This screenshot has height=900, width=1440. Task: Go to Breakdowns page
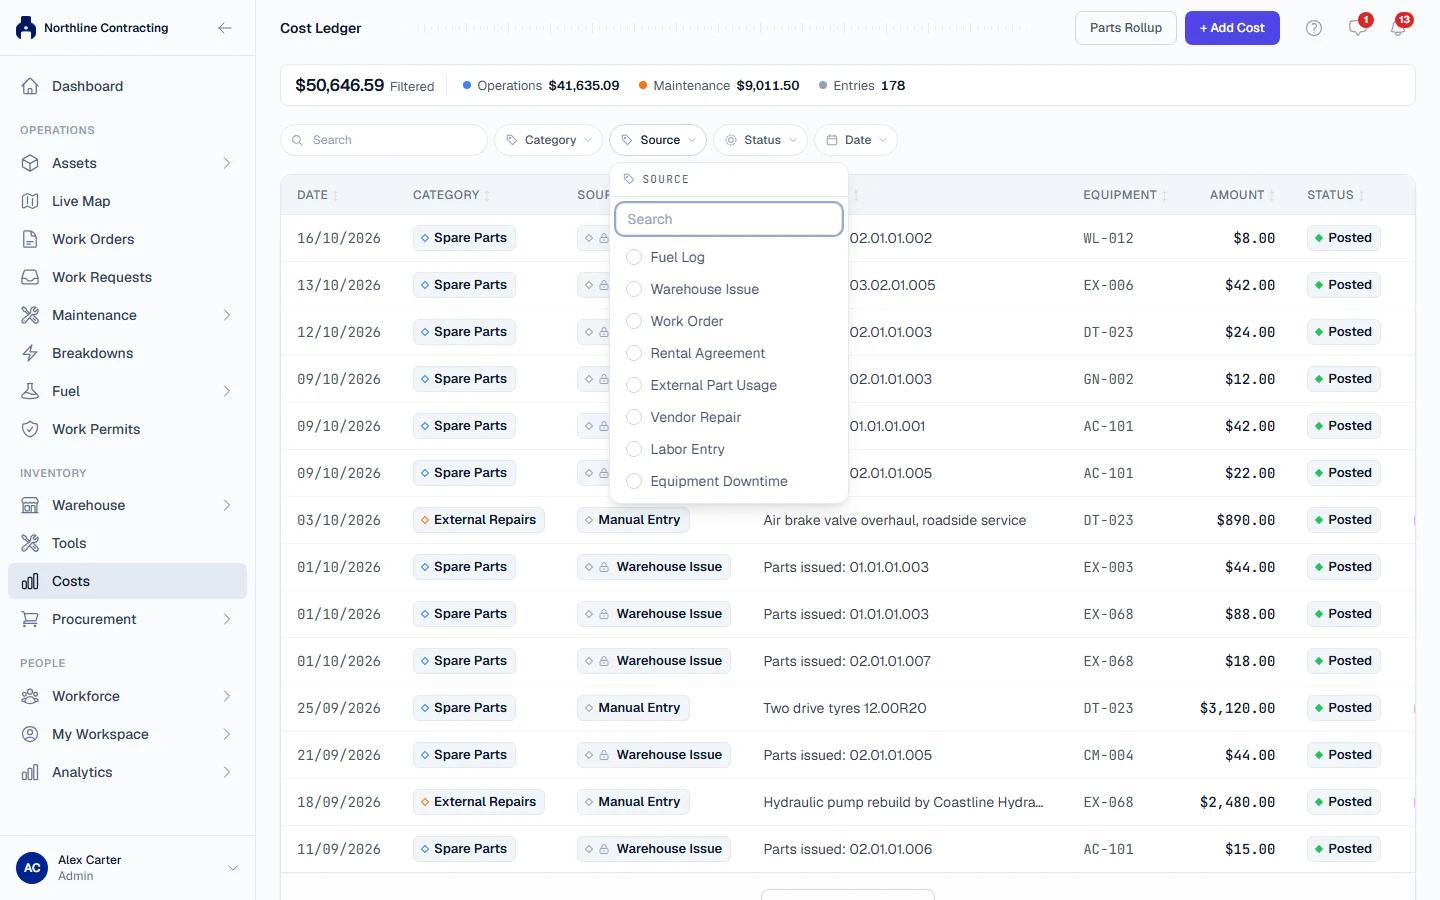[127, 353]
